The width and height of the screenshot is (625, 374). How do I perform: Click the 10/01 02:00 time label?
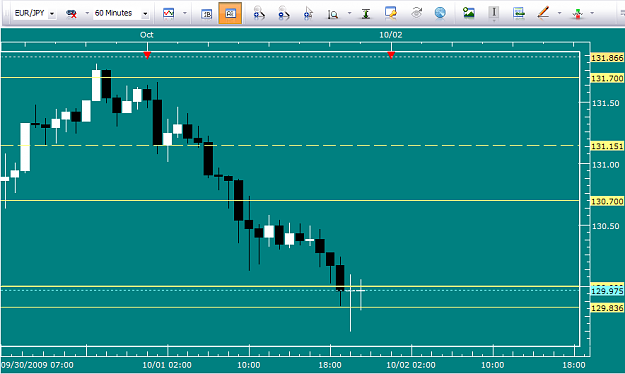[x=167, y=365]
